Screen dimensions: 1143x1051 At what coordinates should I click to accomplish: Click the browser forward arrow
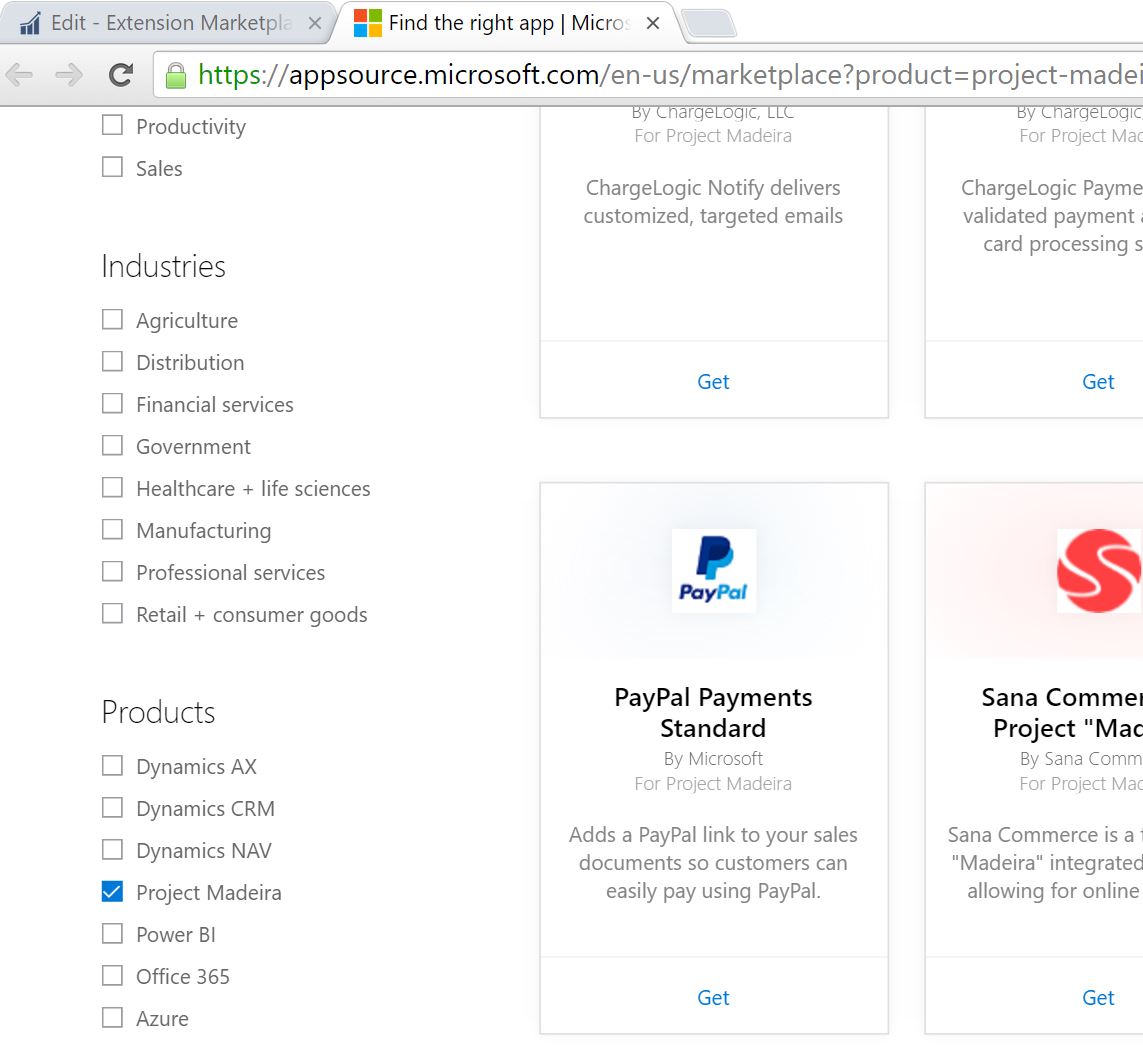[x=69, y=74]
